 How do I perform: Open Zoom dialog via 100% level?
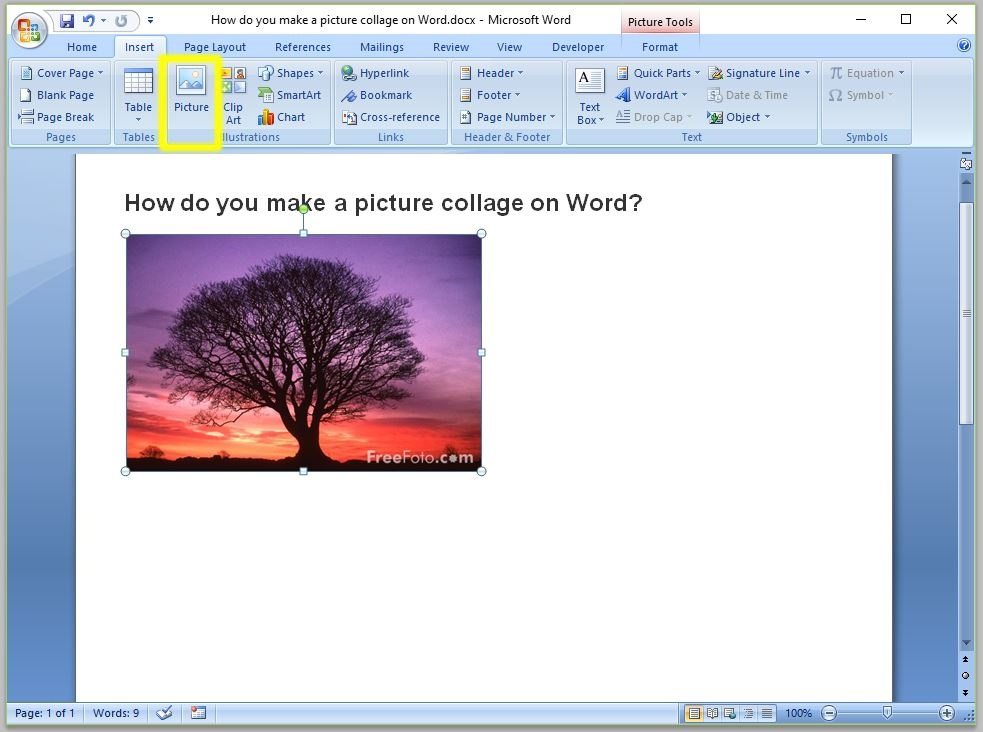(x=798, y=713)
